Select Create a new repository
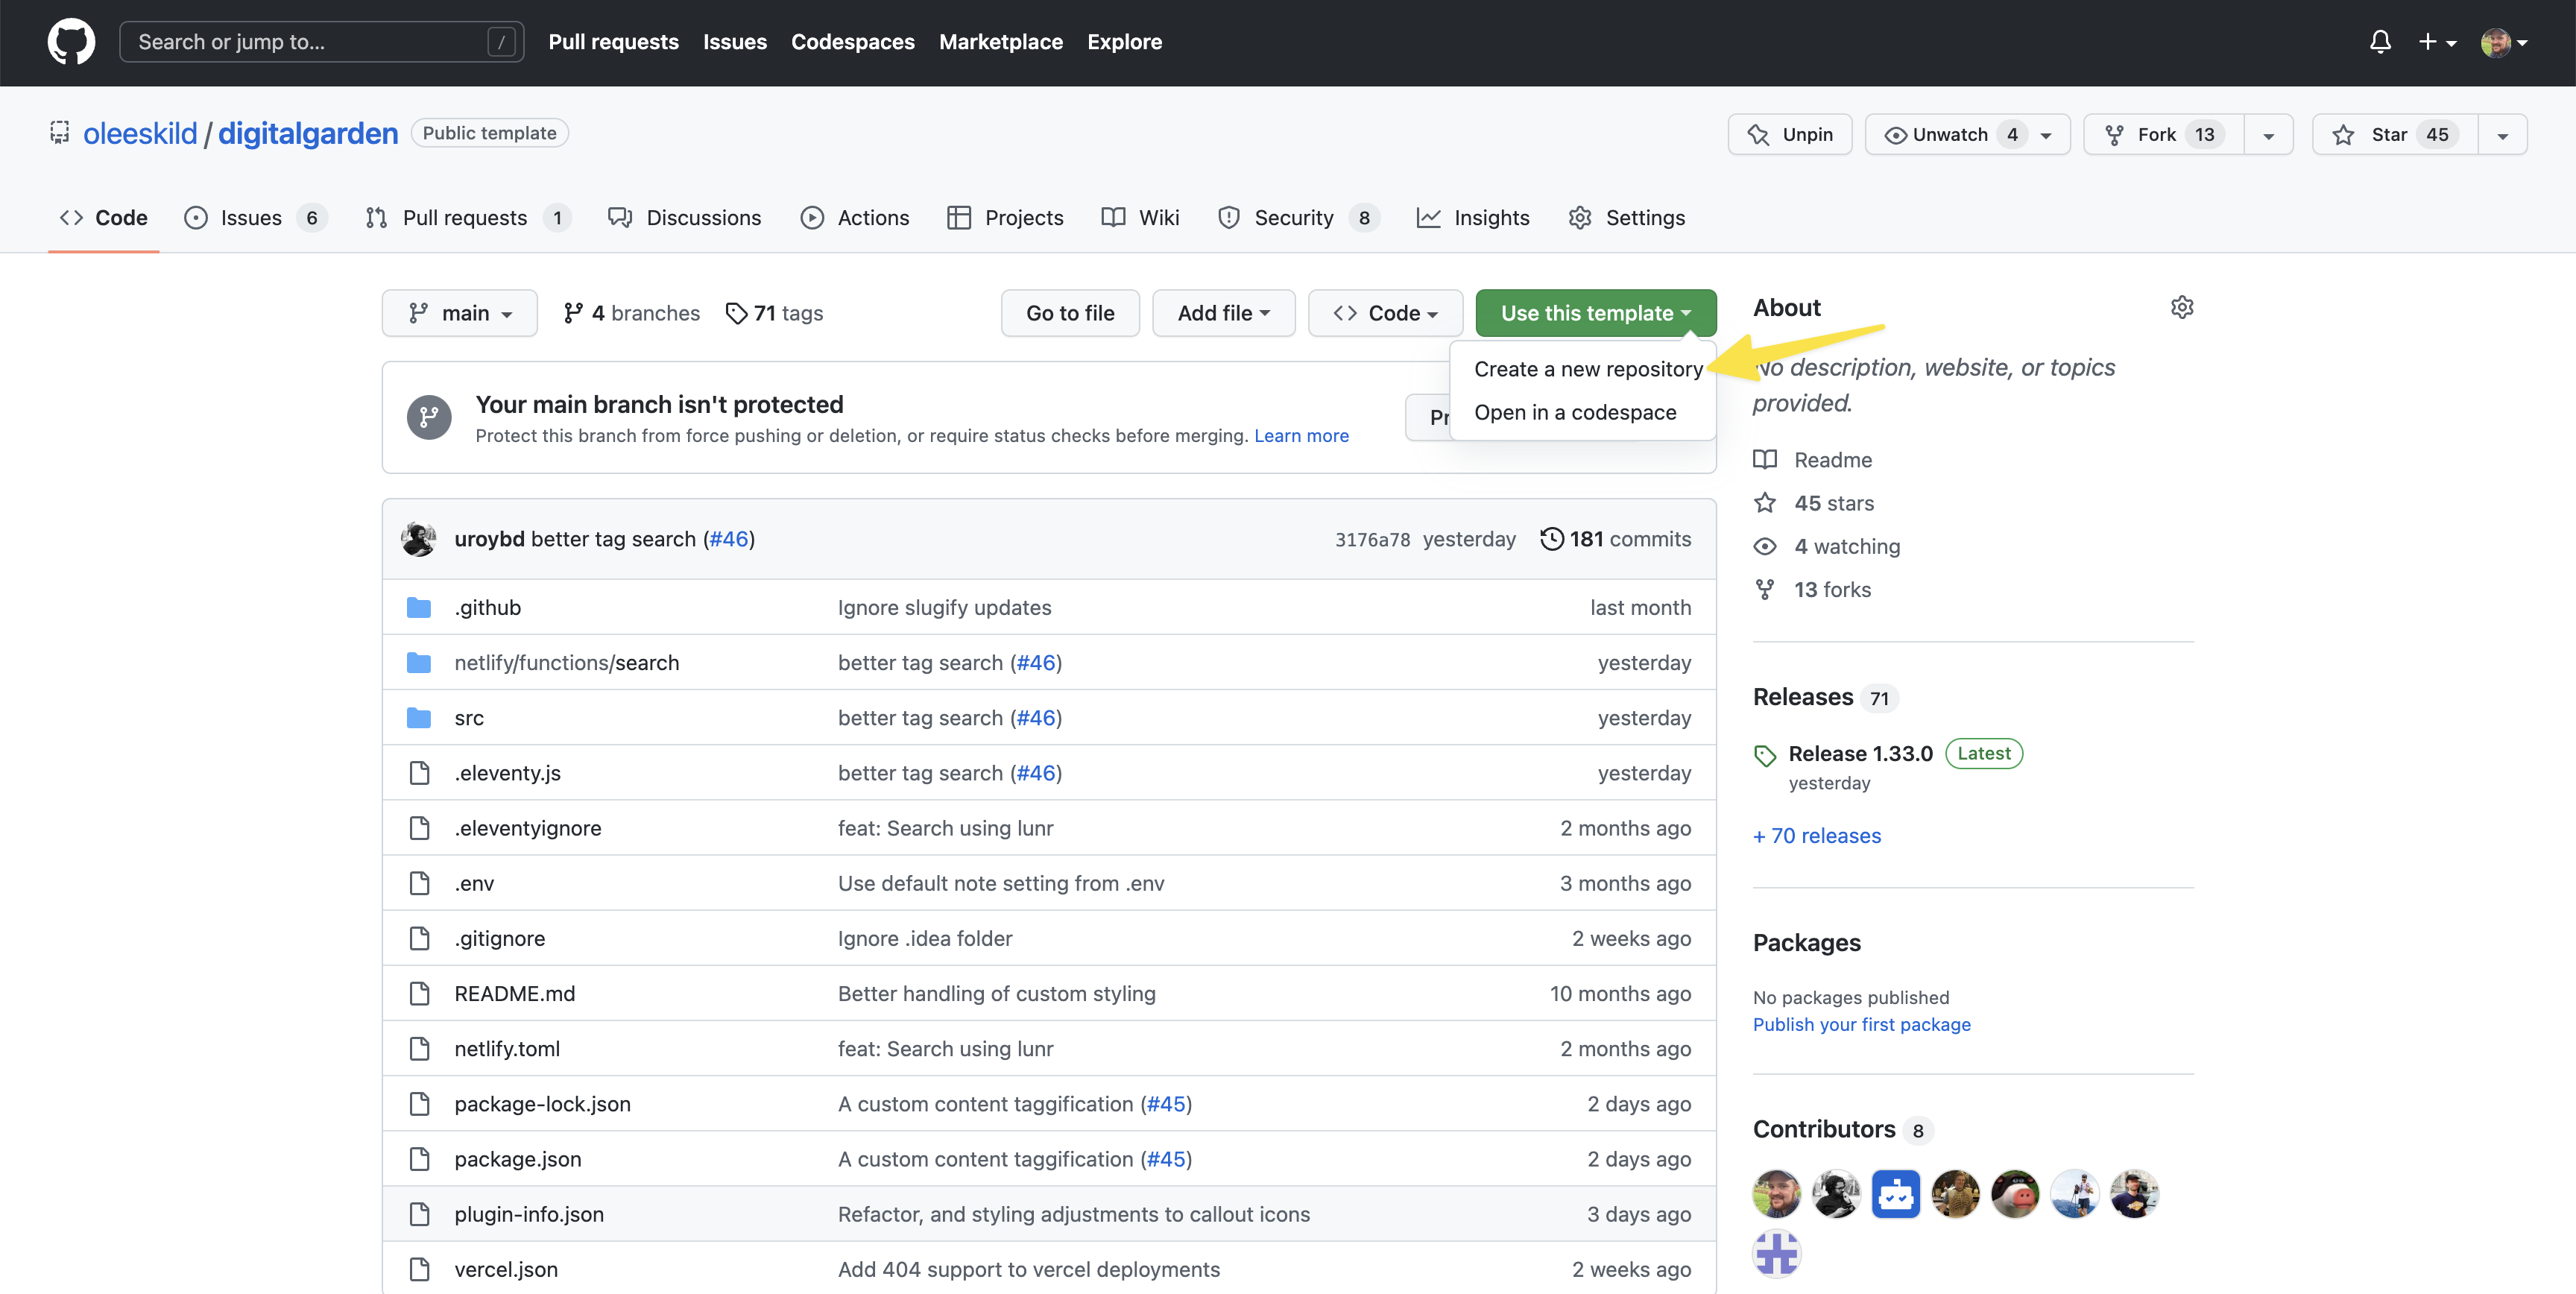2576x1294 pixels. (x=1586, y=368)
